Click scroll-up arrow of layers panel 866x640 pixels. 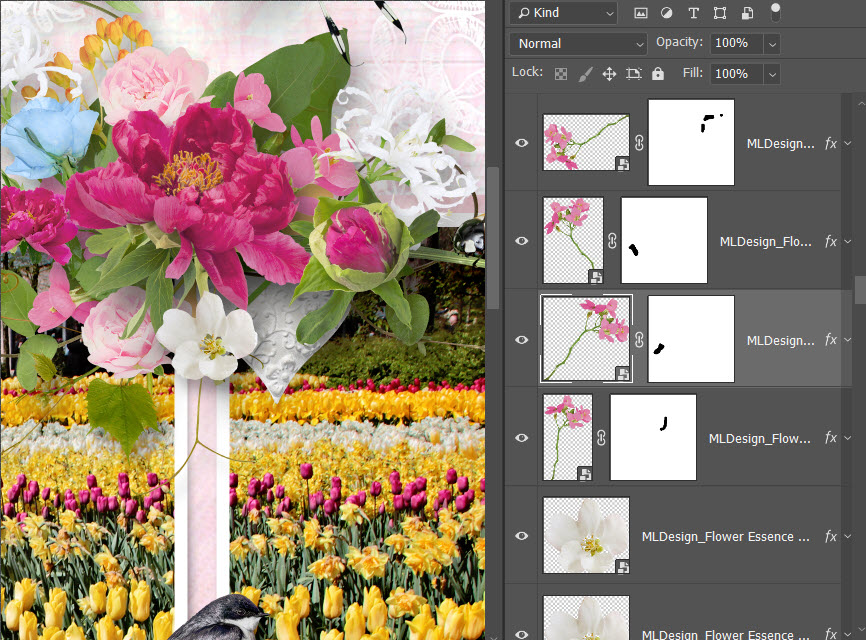click(860, 103)
